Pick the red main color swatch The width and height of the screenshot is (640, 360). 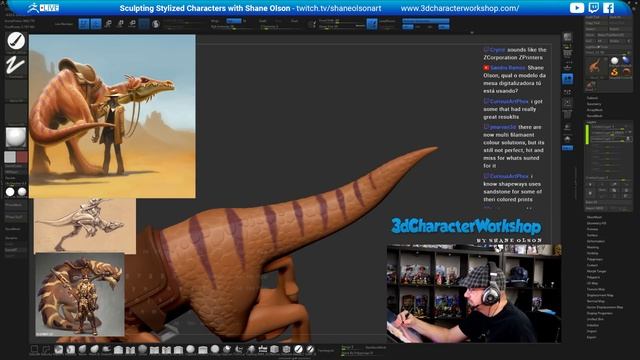pos(22,157)
